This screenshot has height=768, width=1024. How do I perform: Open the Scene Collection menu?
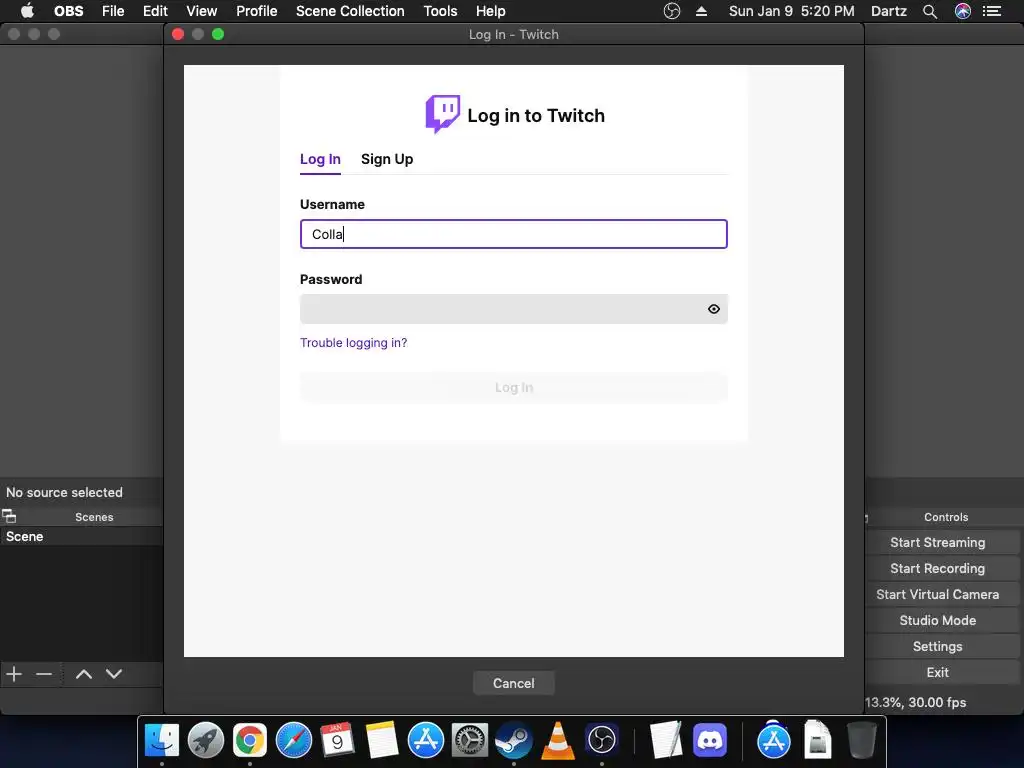pos(350,11)
